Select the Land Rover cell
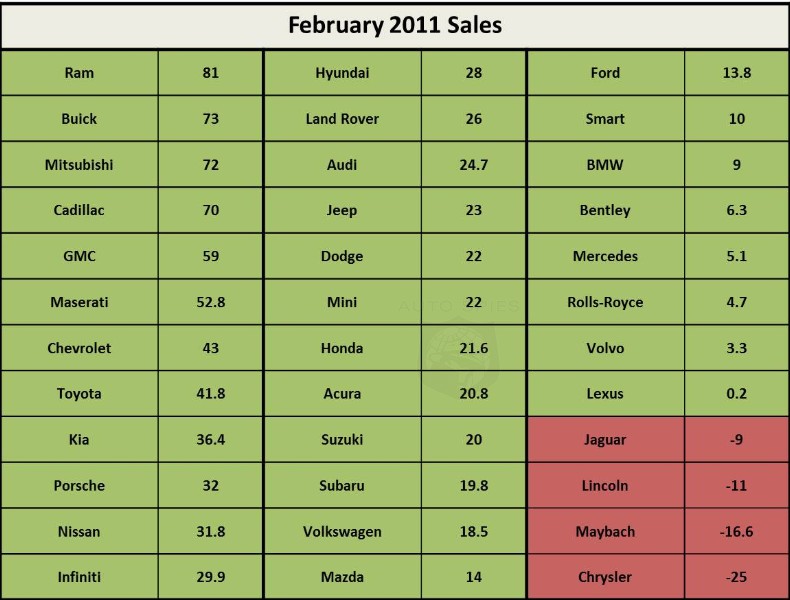Viewport: 790px width, 600px height. pyautogui.click(x=342, y=119)
